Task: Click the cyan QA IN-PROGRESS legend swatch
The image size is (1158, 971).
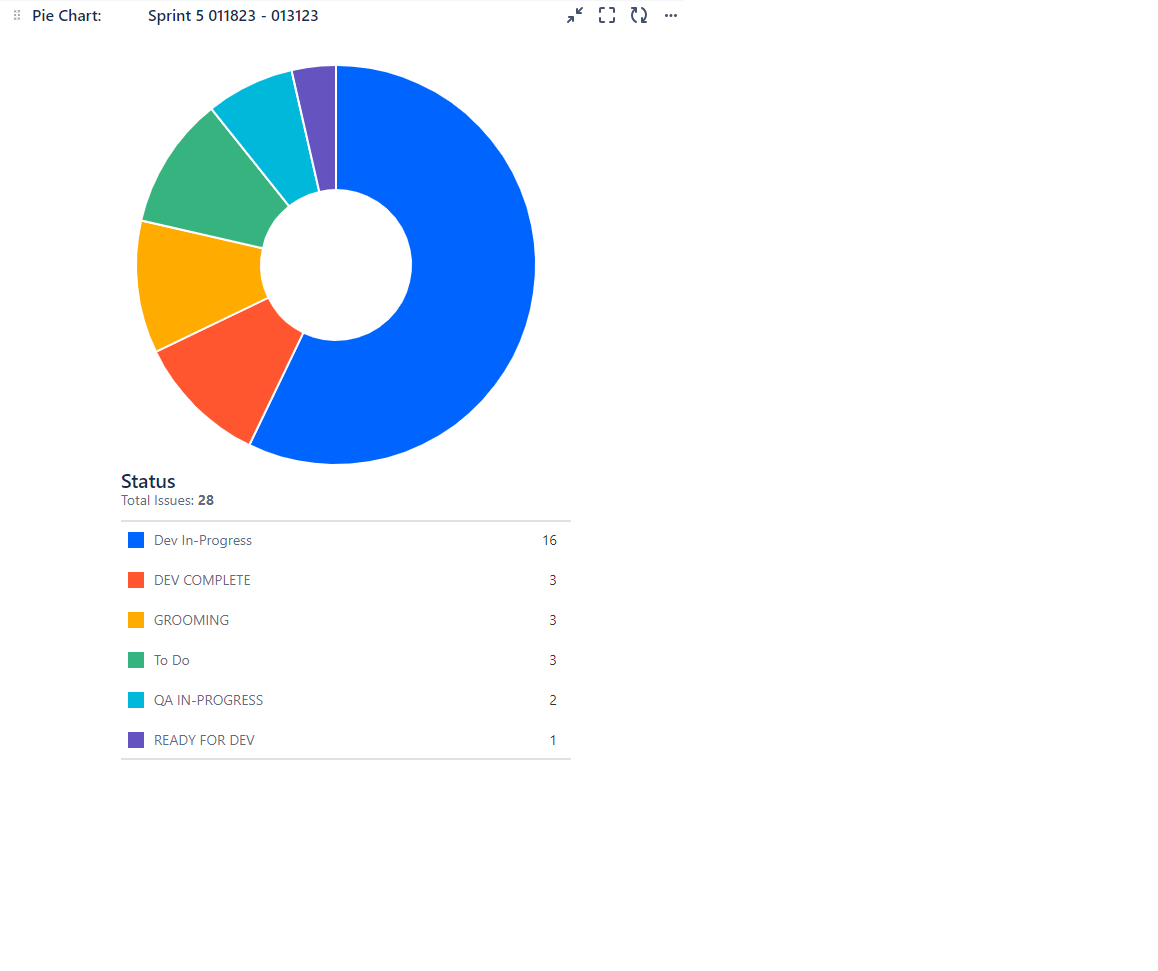Action: tap(136, 700)
